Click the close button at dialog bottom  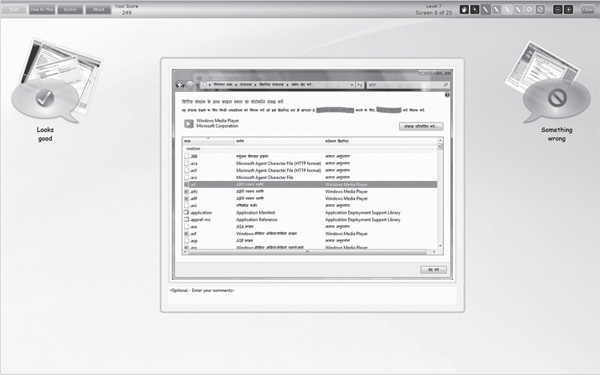[x=433, y=270]
